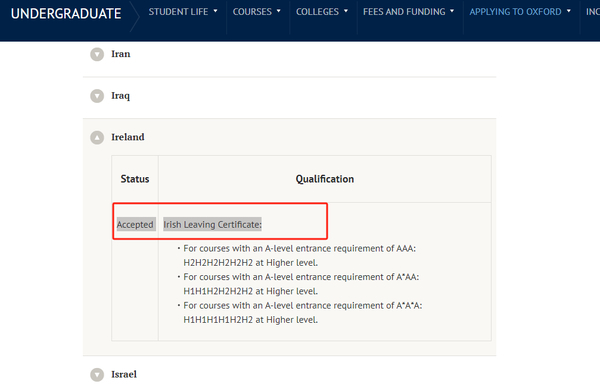Open the Colleges dropdown arrow
The height and width of the screenshot is (387, 600).
(346, 11)
